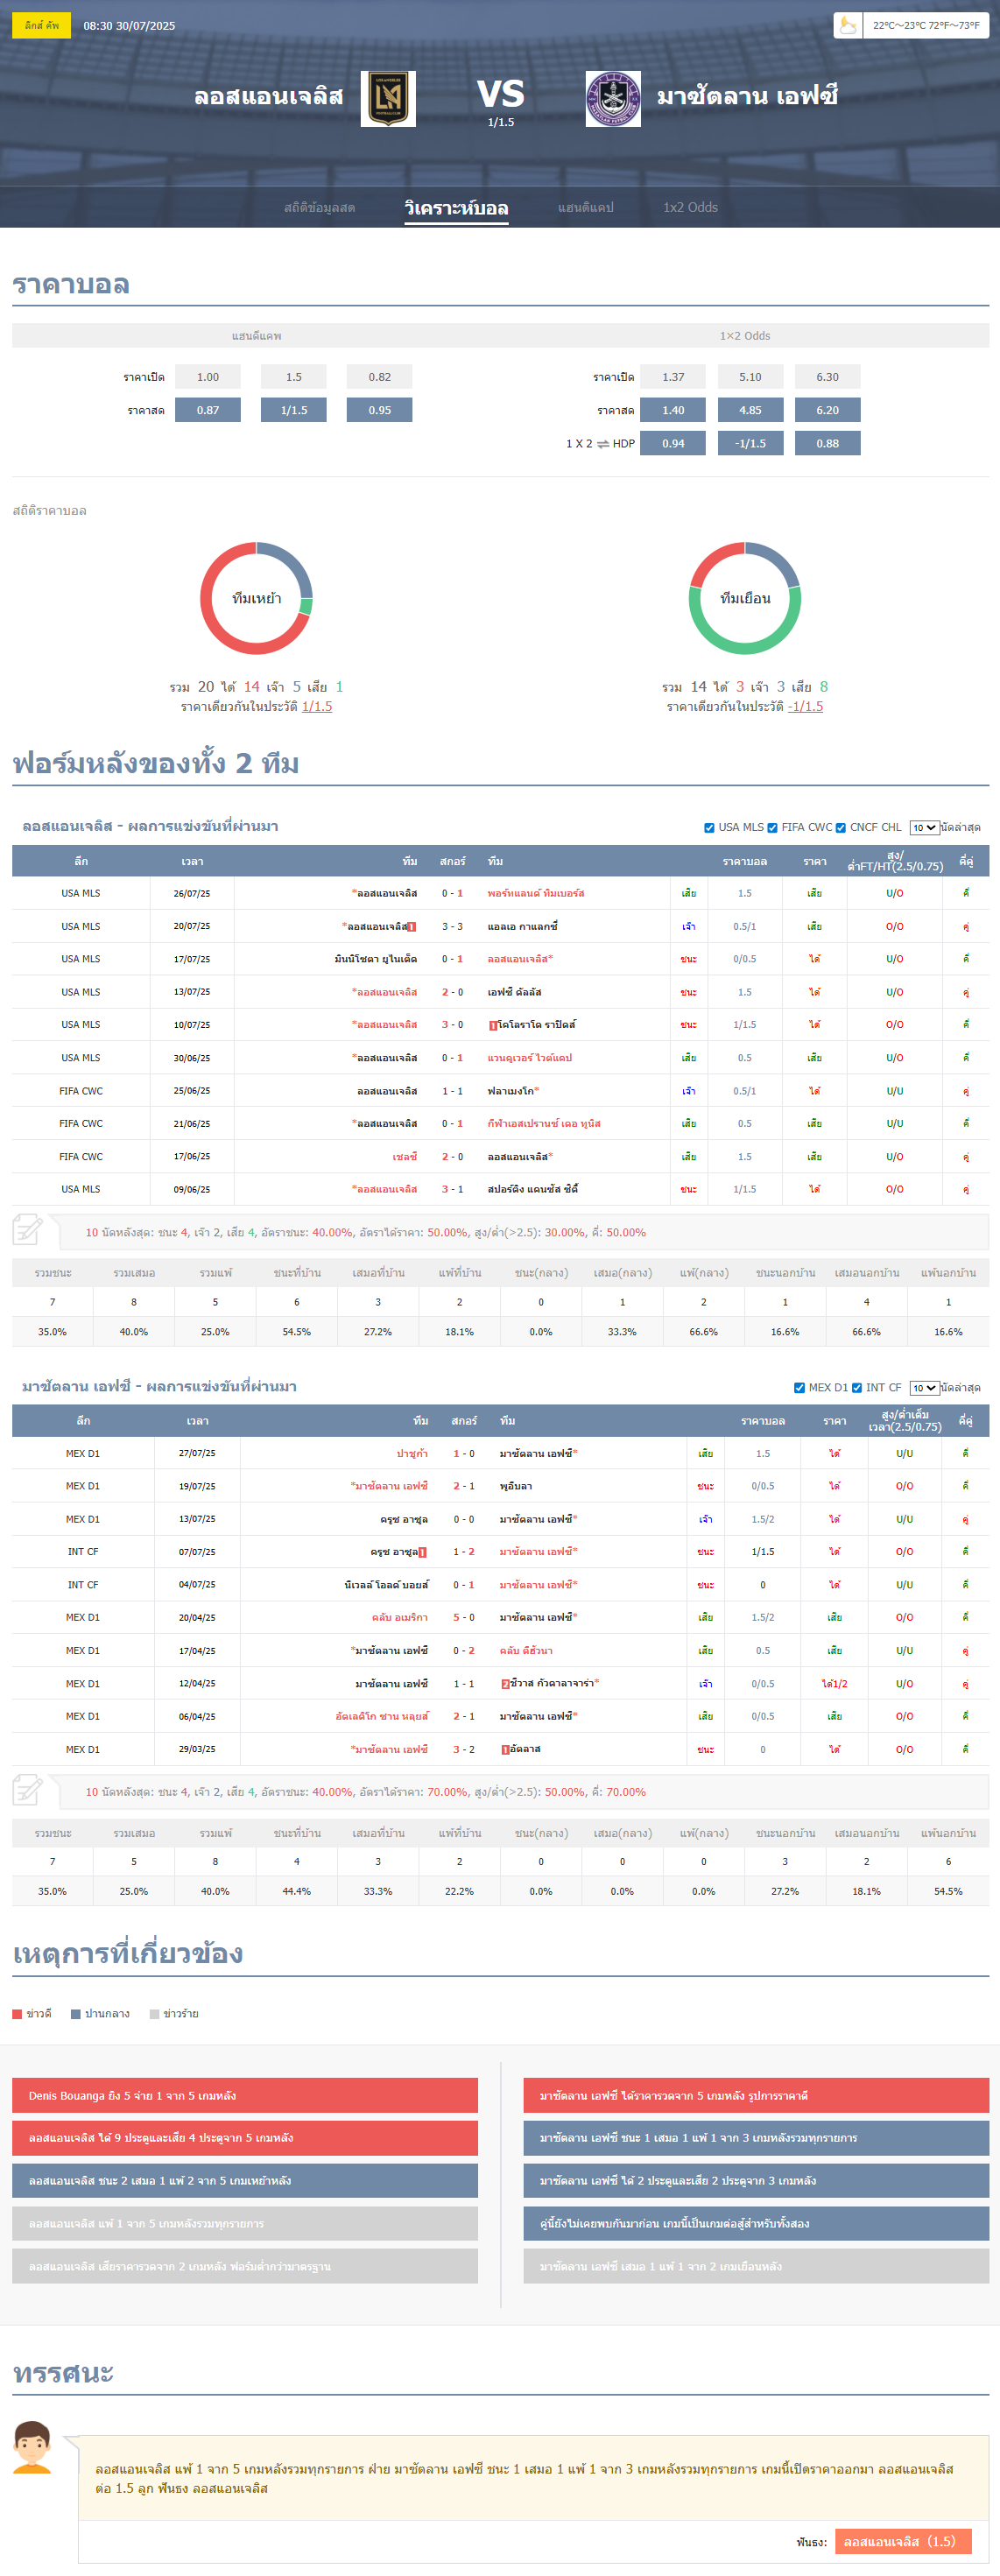Select the วิเคราะห์บอล tab

coord(456,208)
